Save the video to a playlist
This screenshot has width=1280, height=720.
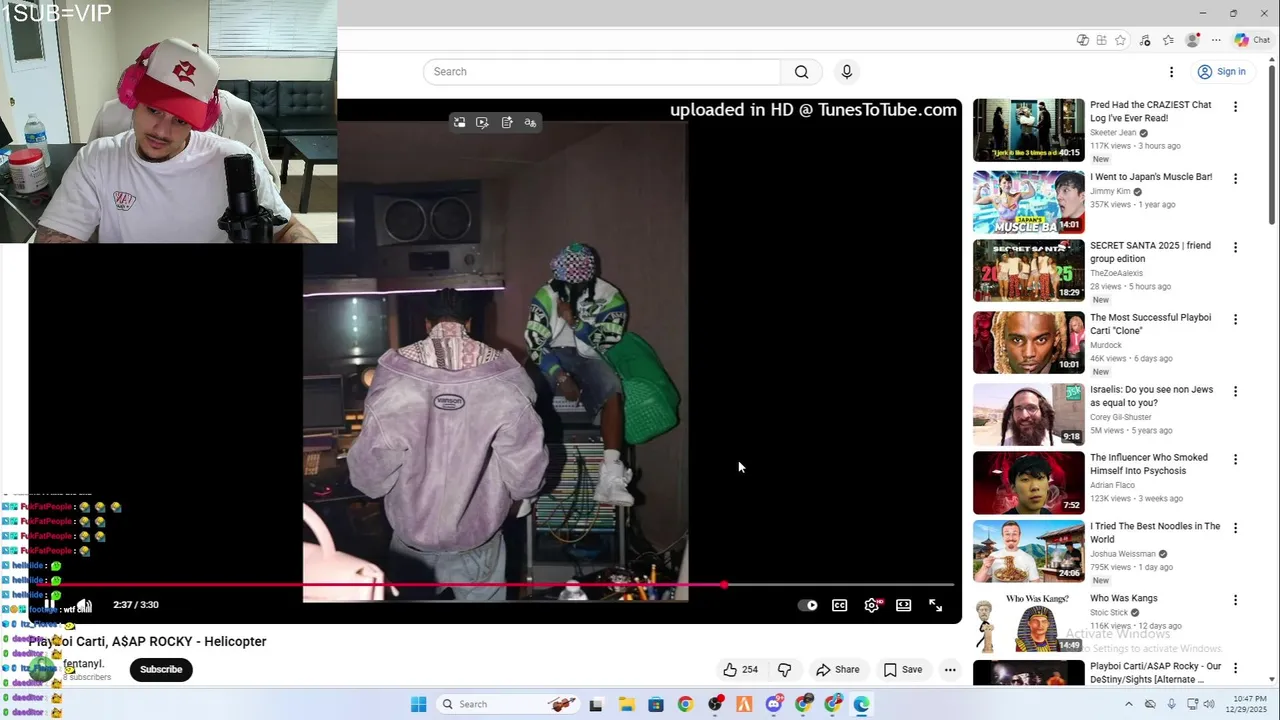pyautogui.click(x=903, y=670)
